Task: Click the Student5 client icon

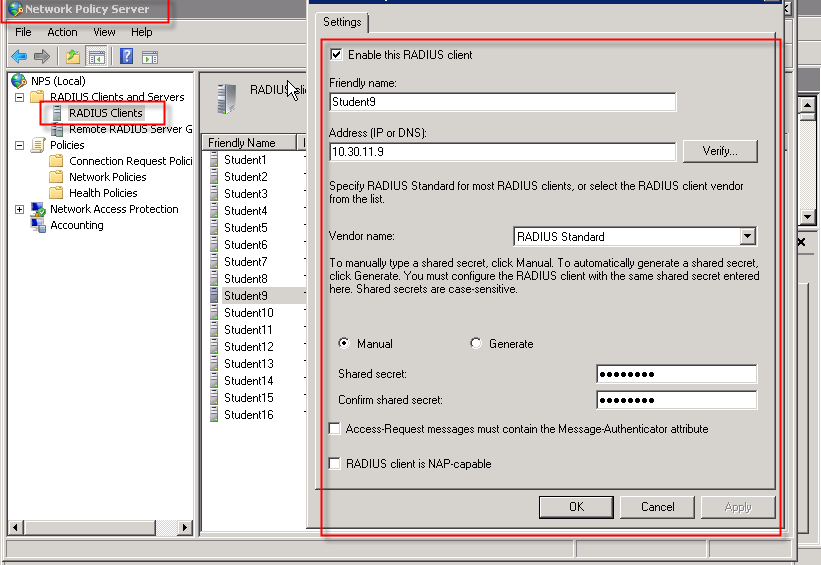Action: [214, 227]
